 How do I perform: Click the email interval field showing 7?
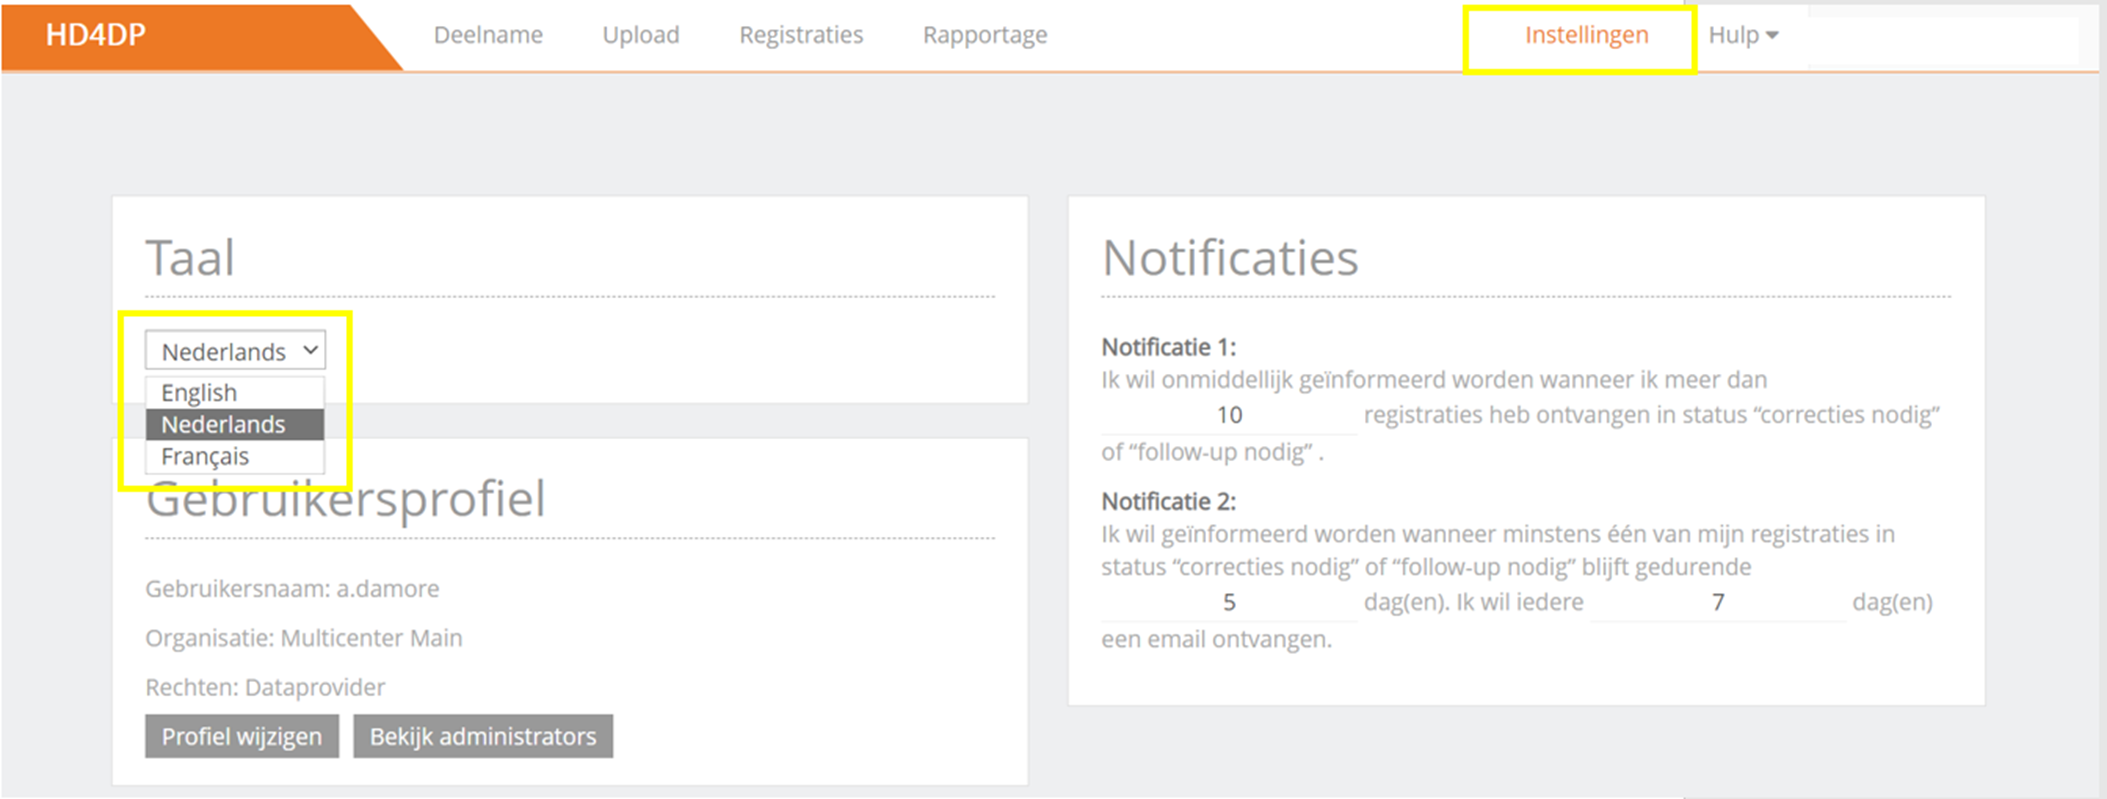1717,602
